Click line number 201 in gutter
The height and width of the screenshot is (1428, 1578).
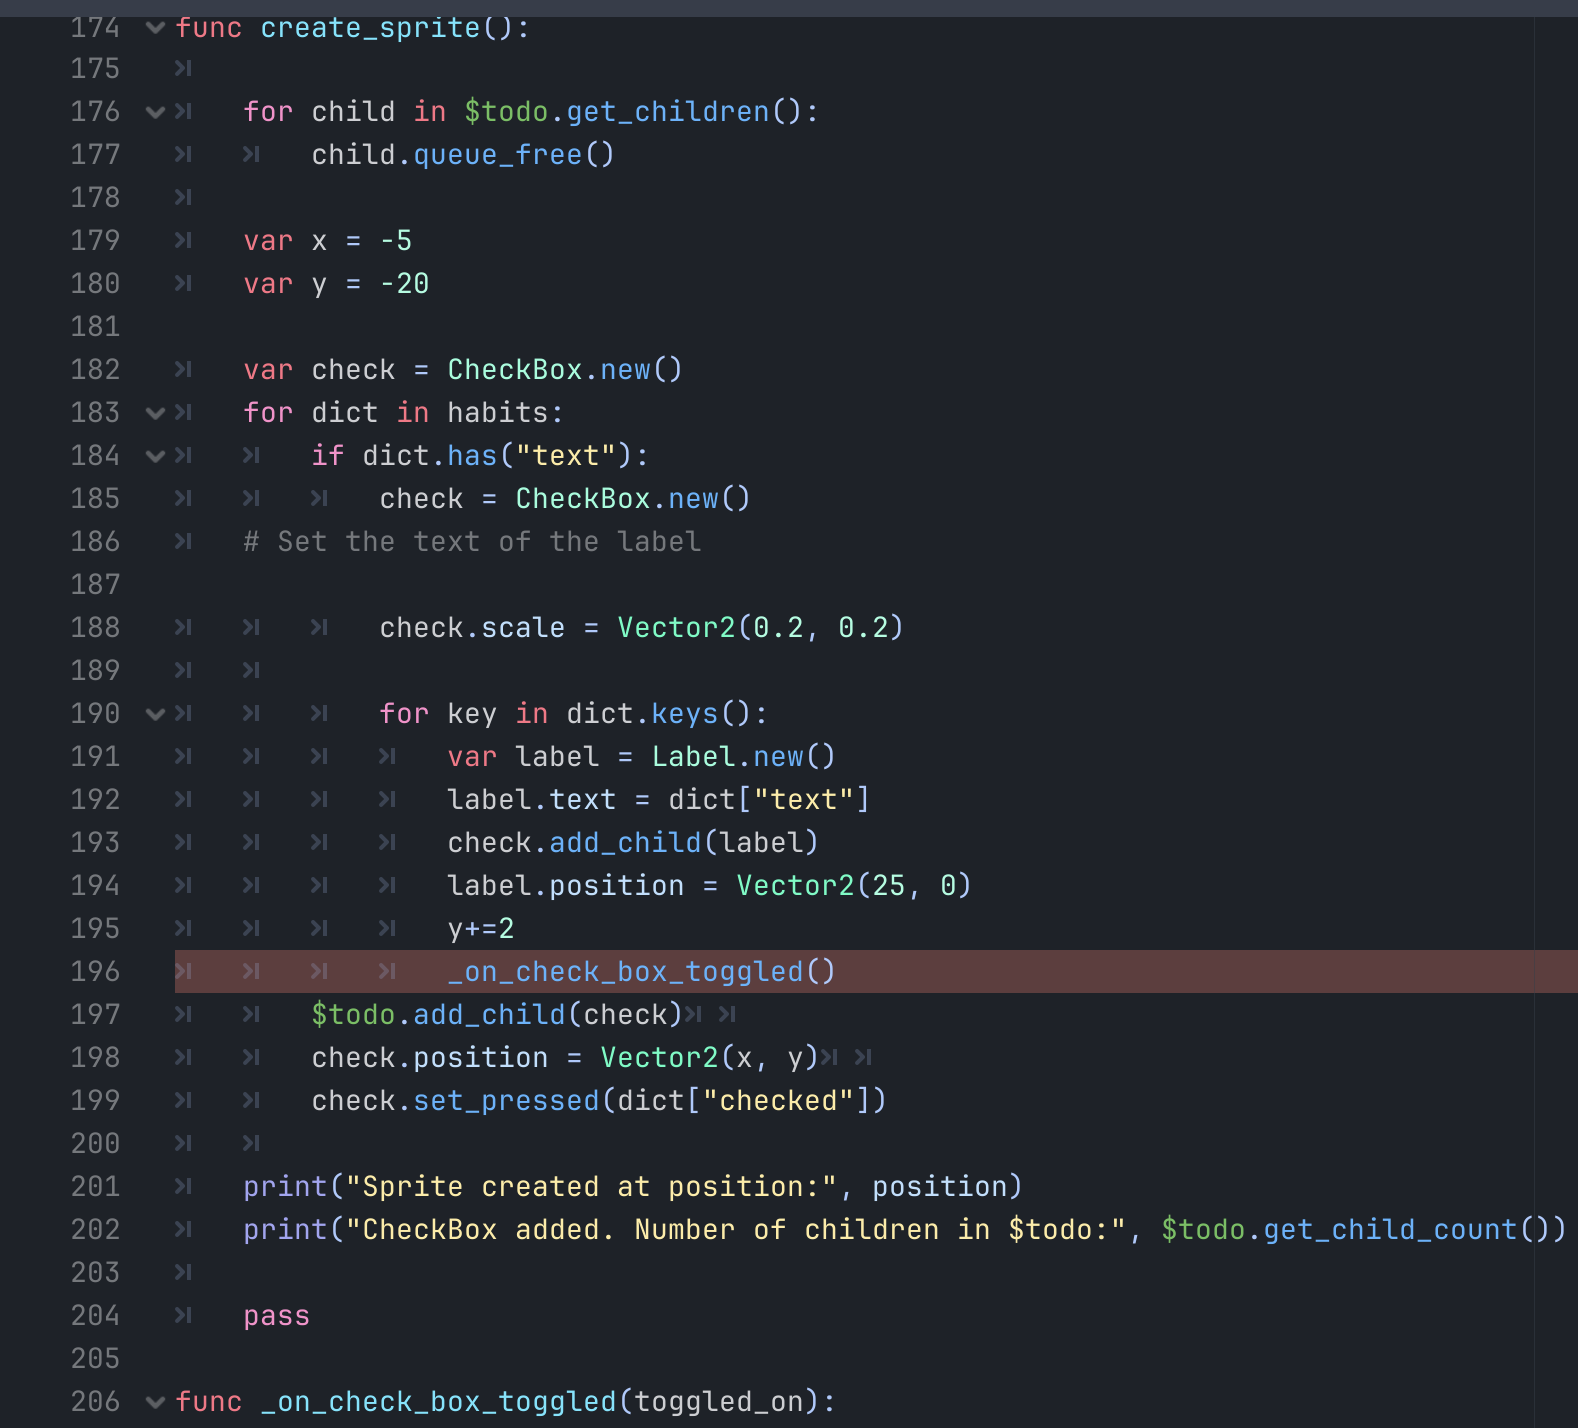point(95,1186)
